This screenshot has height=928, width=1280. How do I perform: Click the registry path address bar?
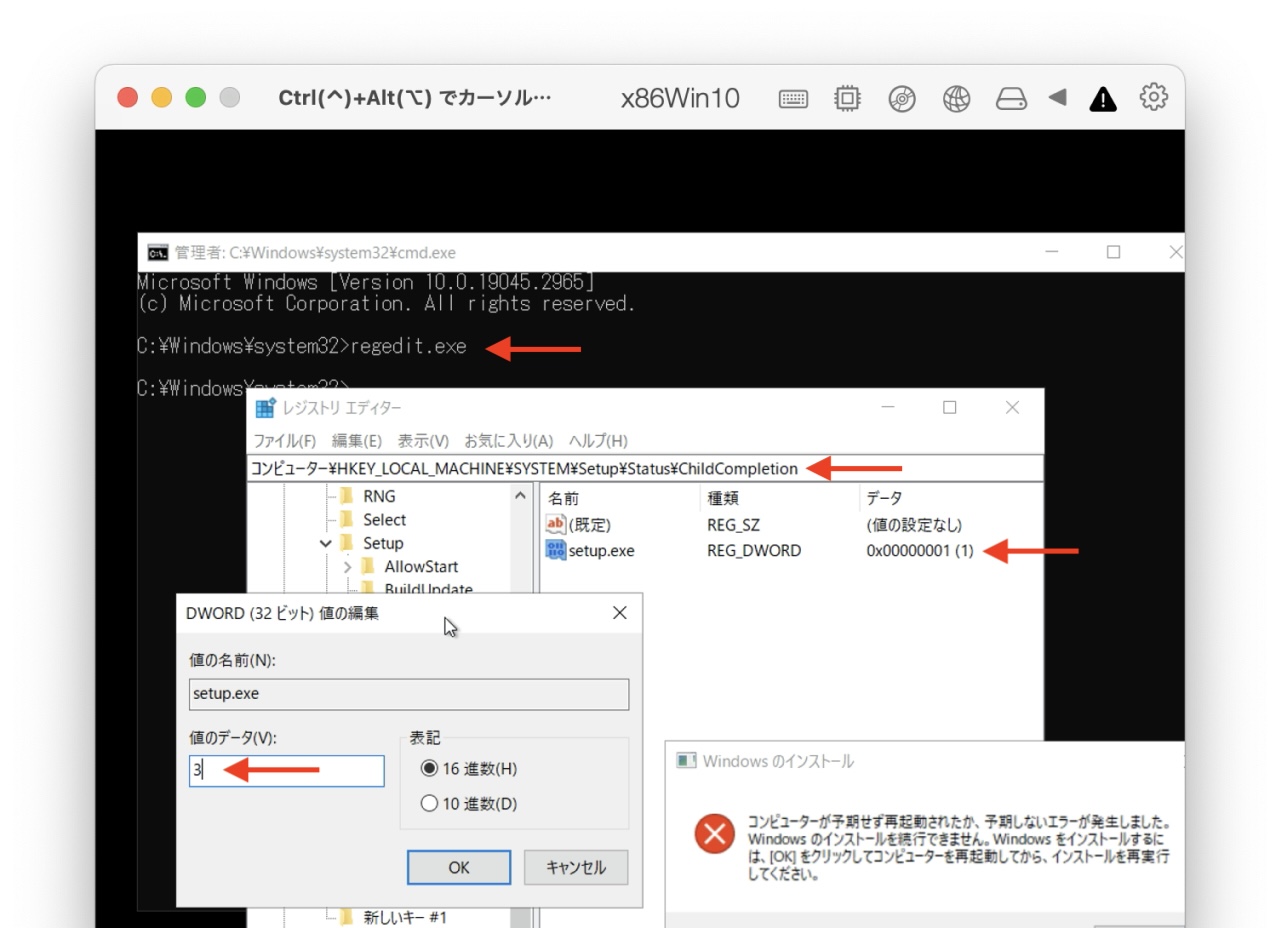point(645,468)
